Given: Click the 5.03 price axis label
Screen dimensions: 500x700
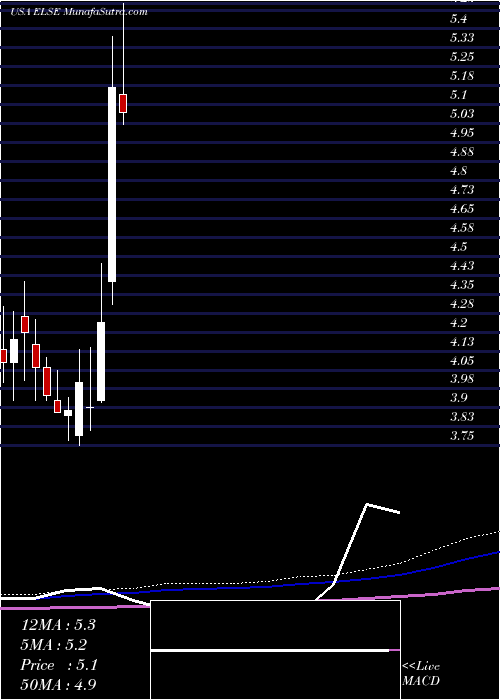Looking at the screenshot, I should (462, 114).
